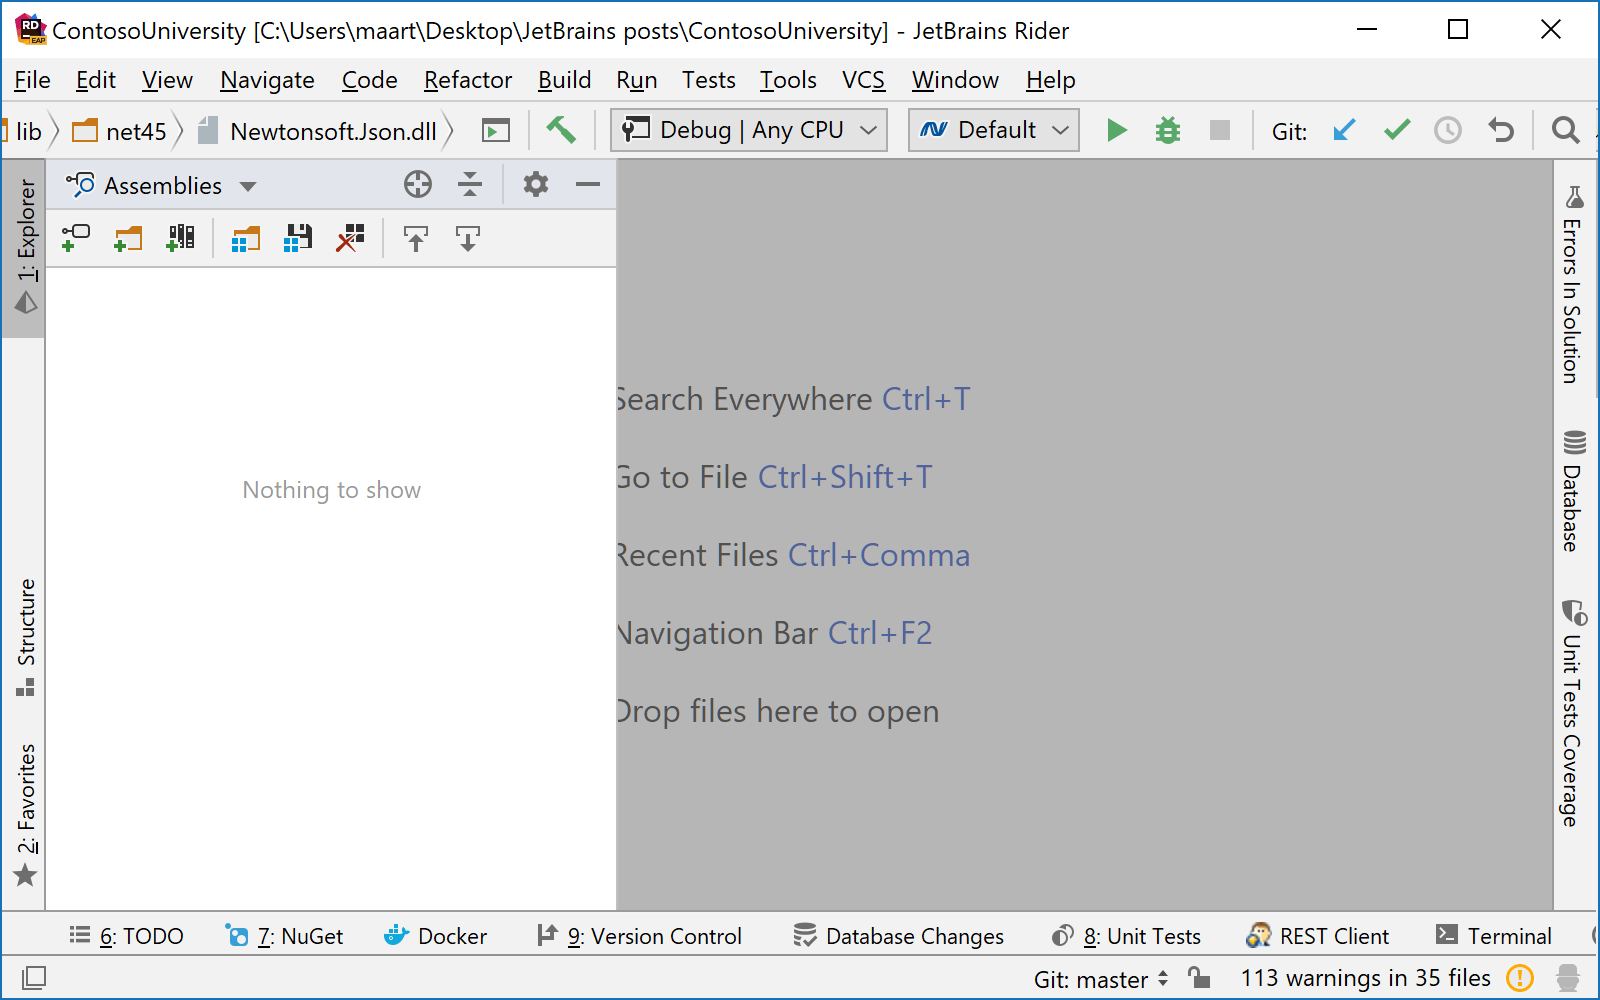Open the Debug | Any CPU configuration dropdown
This screenshot has height=1000, width=1600.
click(749, 130)
